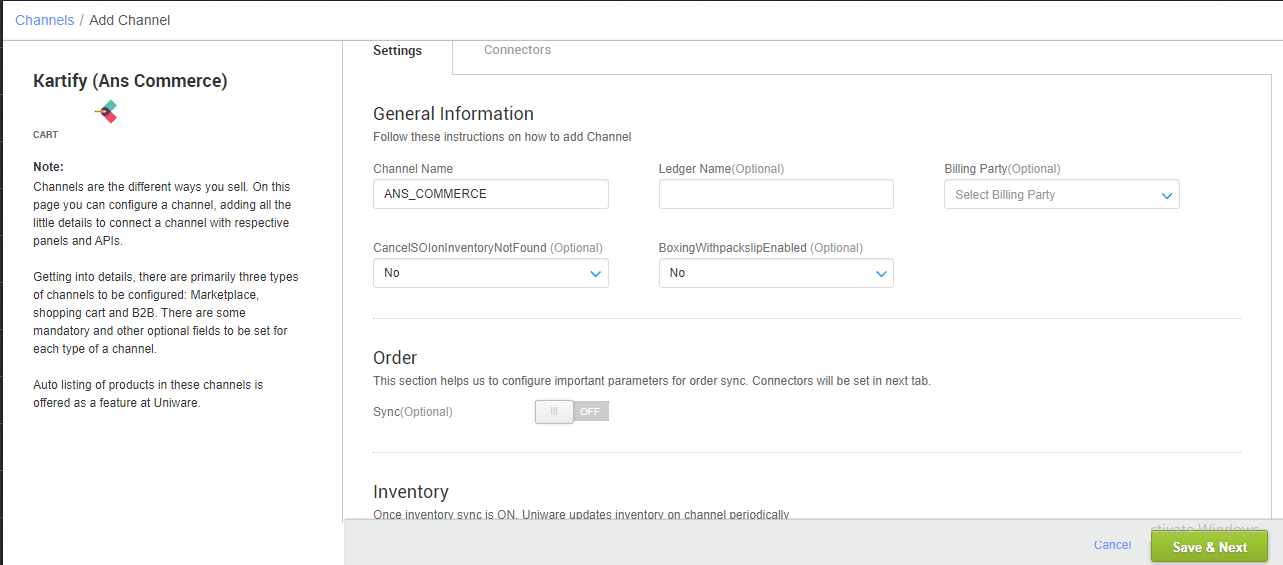Click the General Information heading

click(453, 114)
